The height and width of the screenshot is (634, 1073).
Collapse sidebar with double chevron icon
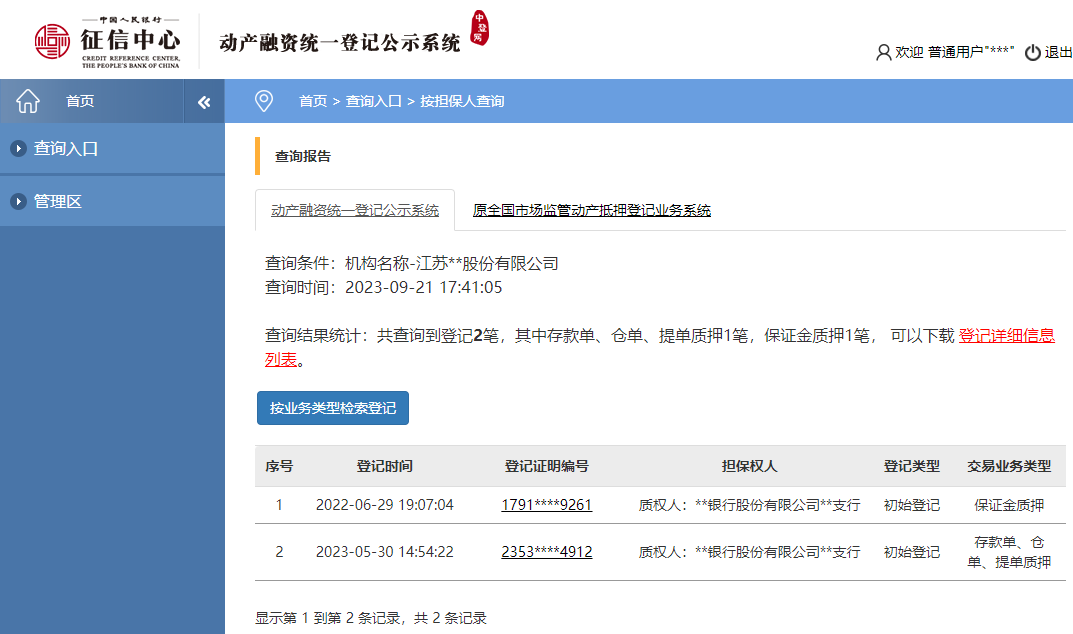(204, 102)
